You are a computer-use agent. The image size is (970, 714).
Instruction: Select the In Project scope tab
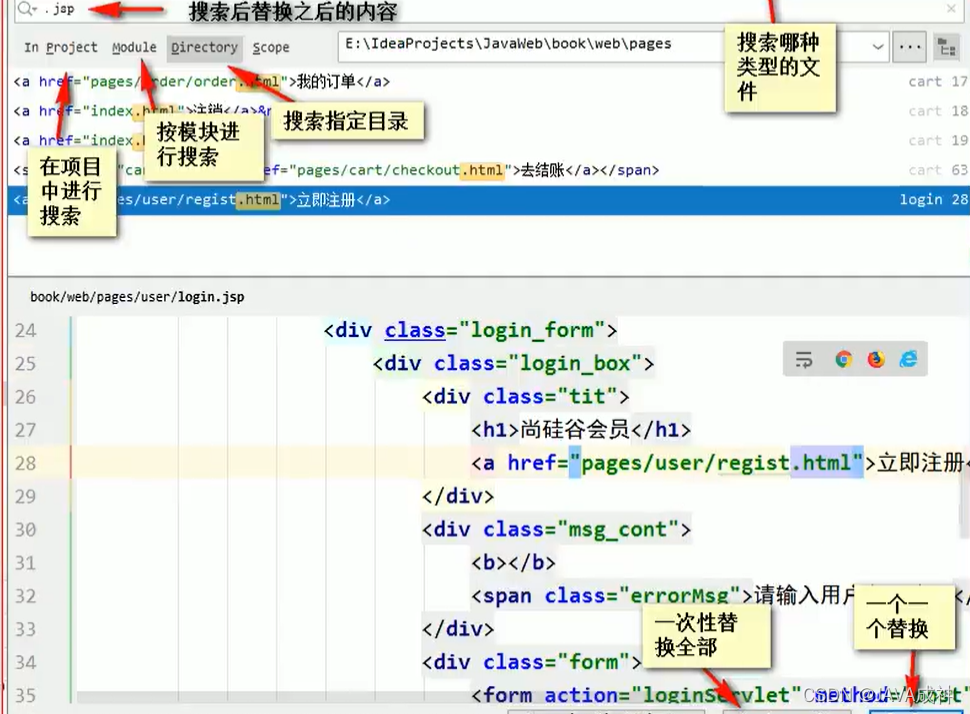pyautogui.click(x=61, y=48)
